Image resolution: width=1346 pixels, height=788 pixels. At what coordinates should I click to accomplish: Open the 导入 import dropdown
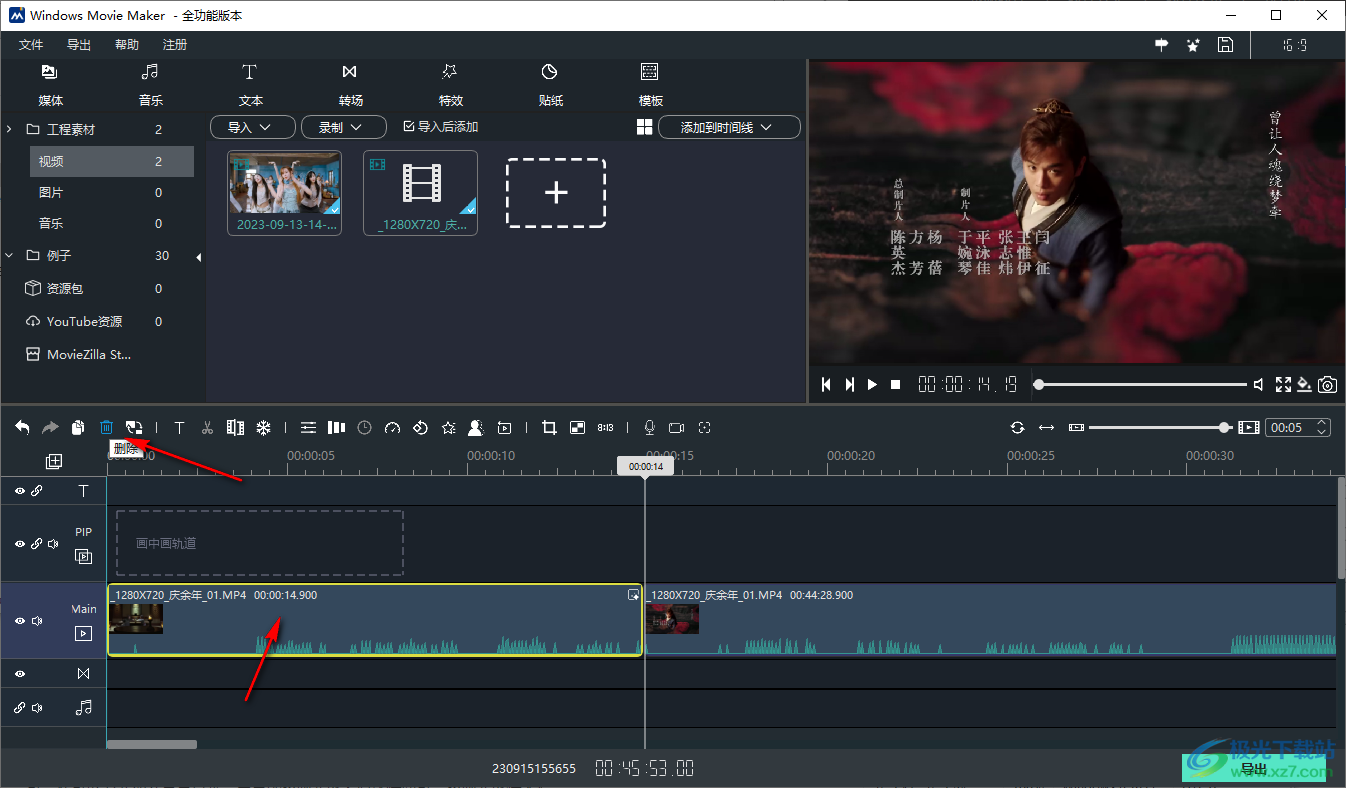[x=252, y=127]
